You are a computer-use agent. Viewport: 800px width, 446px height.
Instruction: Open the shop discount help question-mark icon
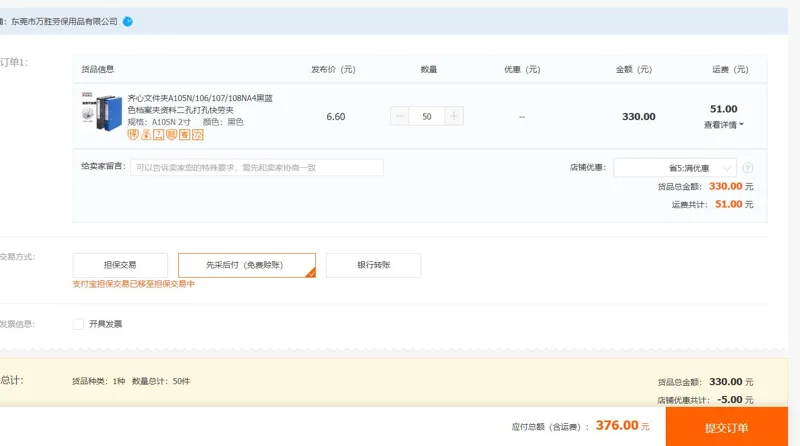(747, 168)
